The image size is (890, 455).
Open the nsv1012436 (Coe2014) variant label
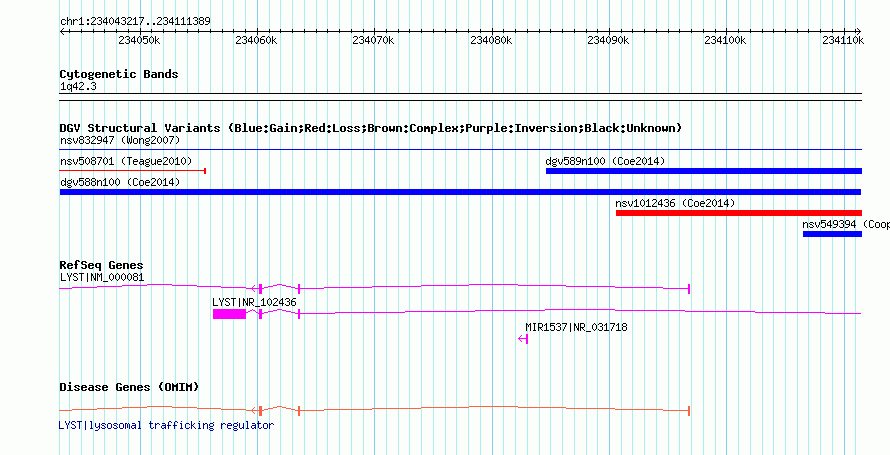pos(675,203)
